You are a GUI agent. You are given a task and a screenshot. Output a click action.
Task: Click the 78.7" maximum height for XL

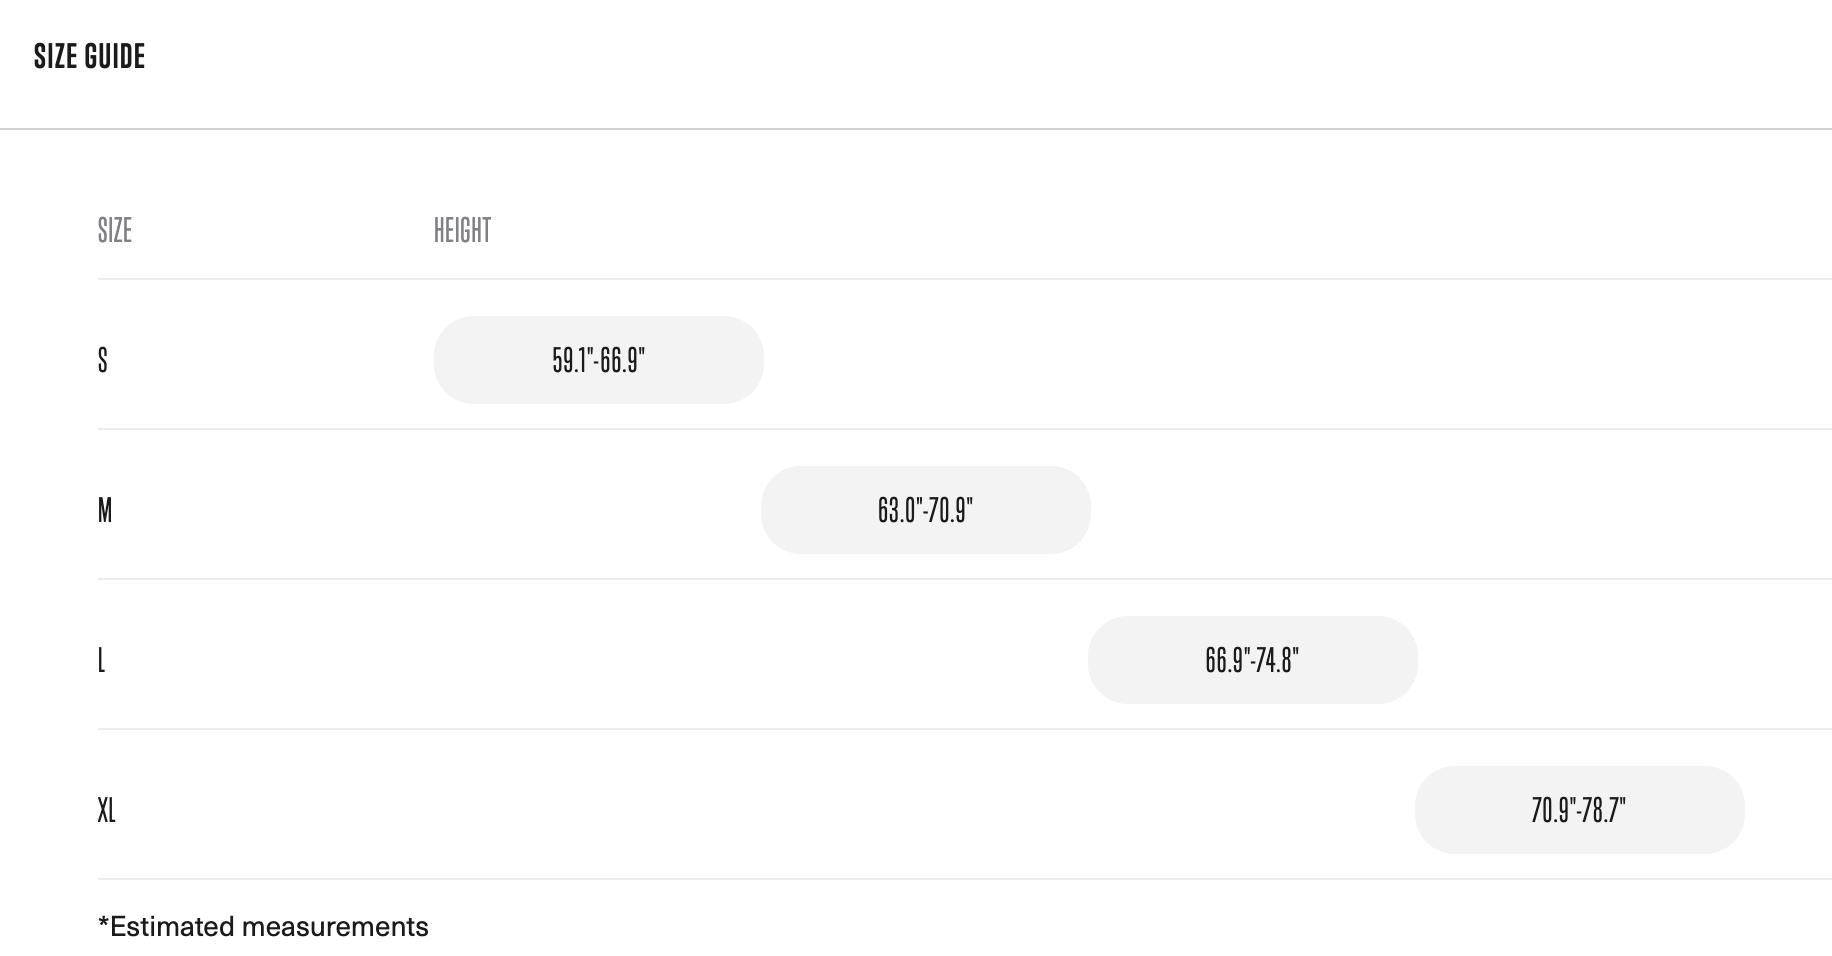(x=1604, y=810)
